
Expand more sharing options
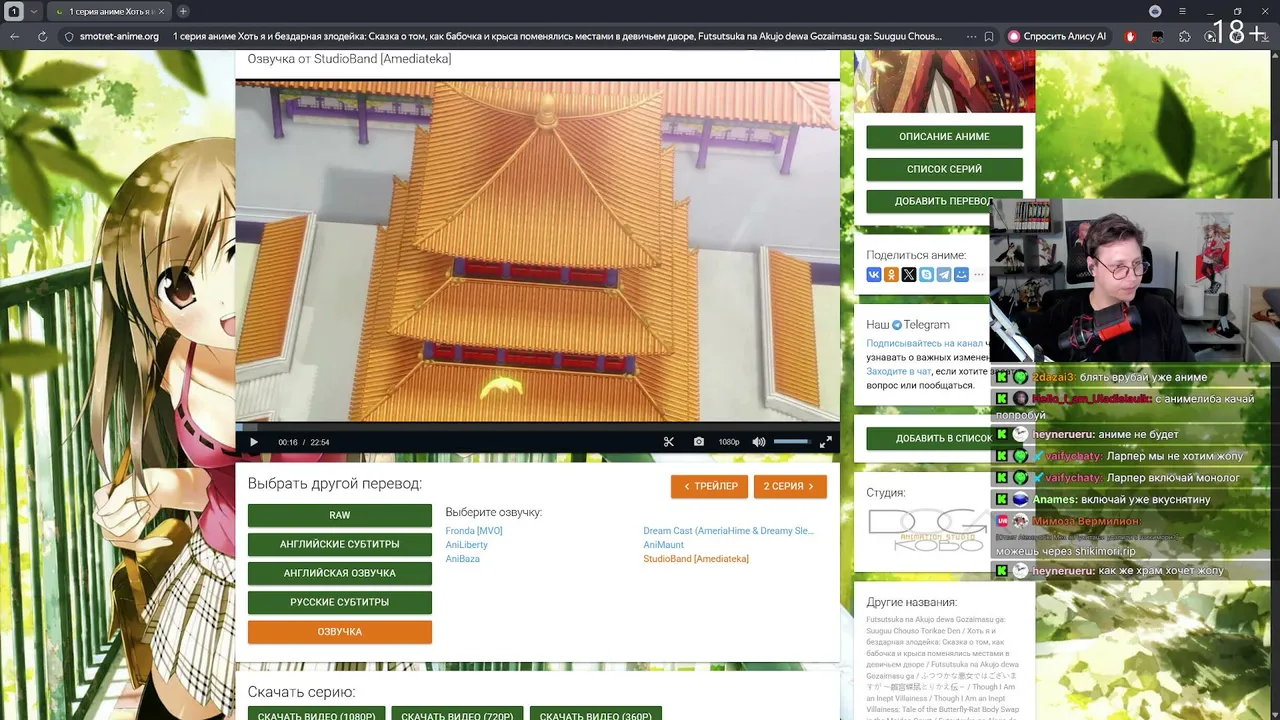[x=979, y=275]
